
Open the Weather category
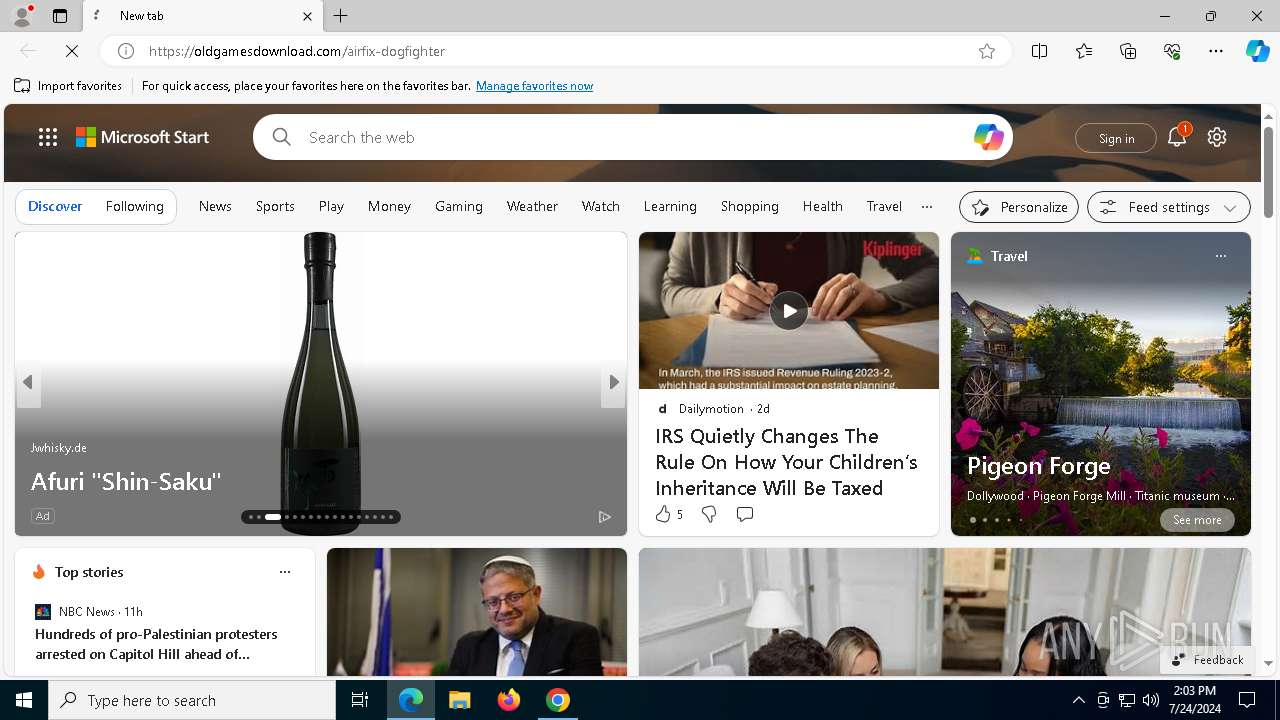(532, 206)
